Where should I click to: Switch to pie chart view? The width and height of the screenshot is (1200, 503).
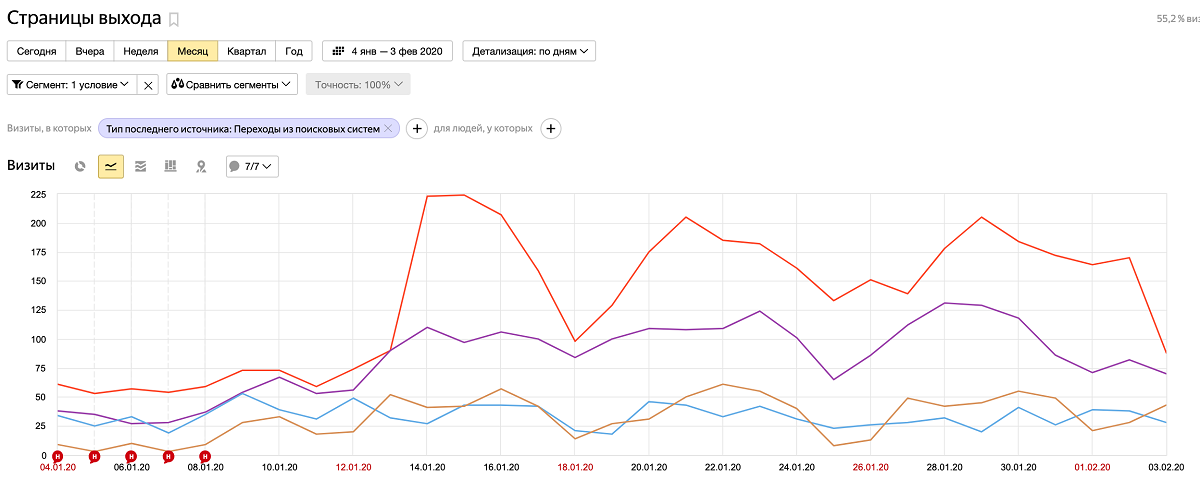coord(80,166)
